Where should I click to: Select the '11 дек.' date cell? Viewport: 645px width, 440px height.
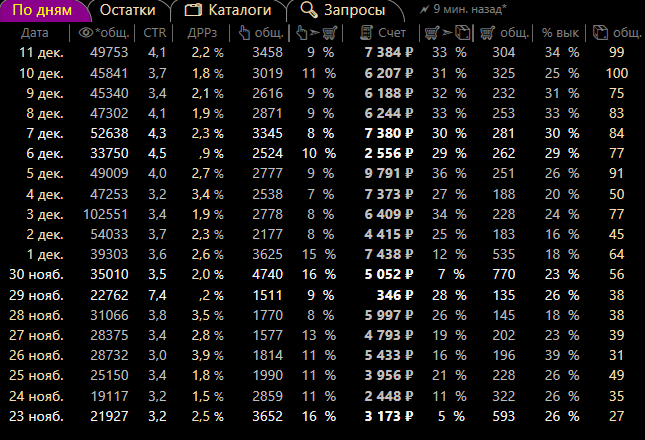pyautogui.click(x=41, y=52)
